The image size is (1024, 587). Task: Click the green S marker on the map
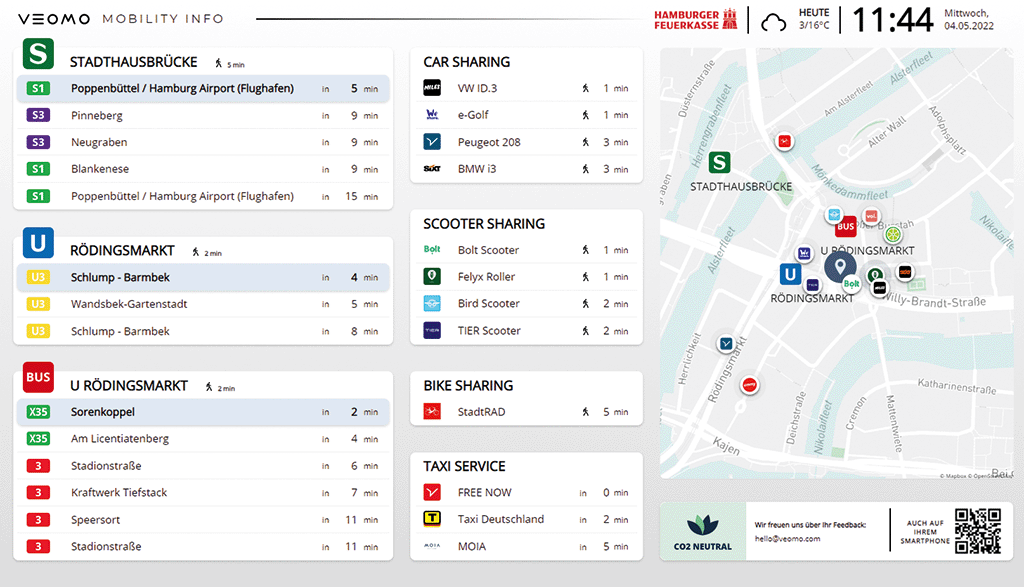coord(719,162)
